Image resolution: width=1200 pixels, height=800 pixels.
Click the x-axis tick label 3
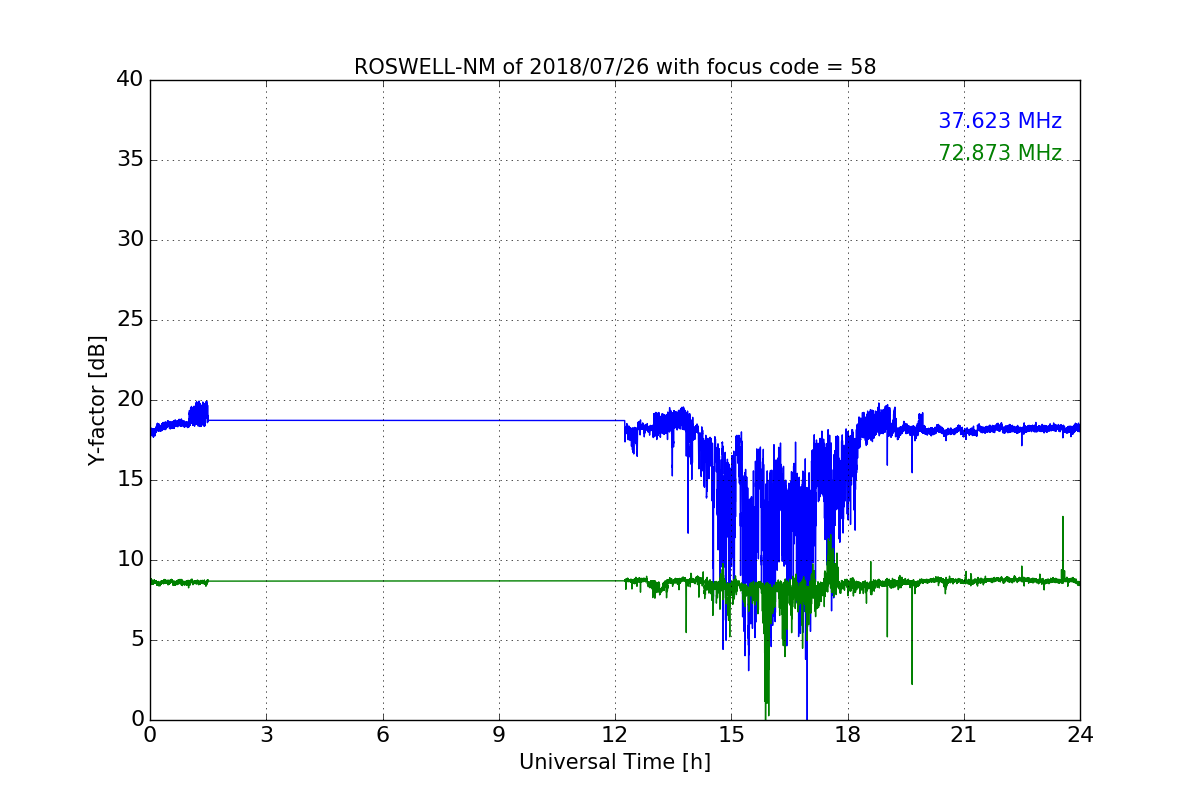click(x=266, y=734)
